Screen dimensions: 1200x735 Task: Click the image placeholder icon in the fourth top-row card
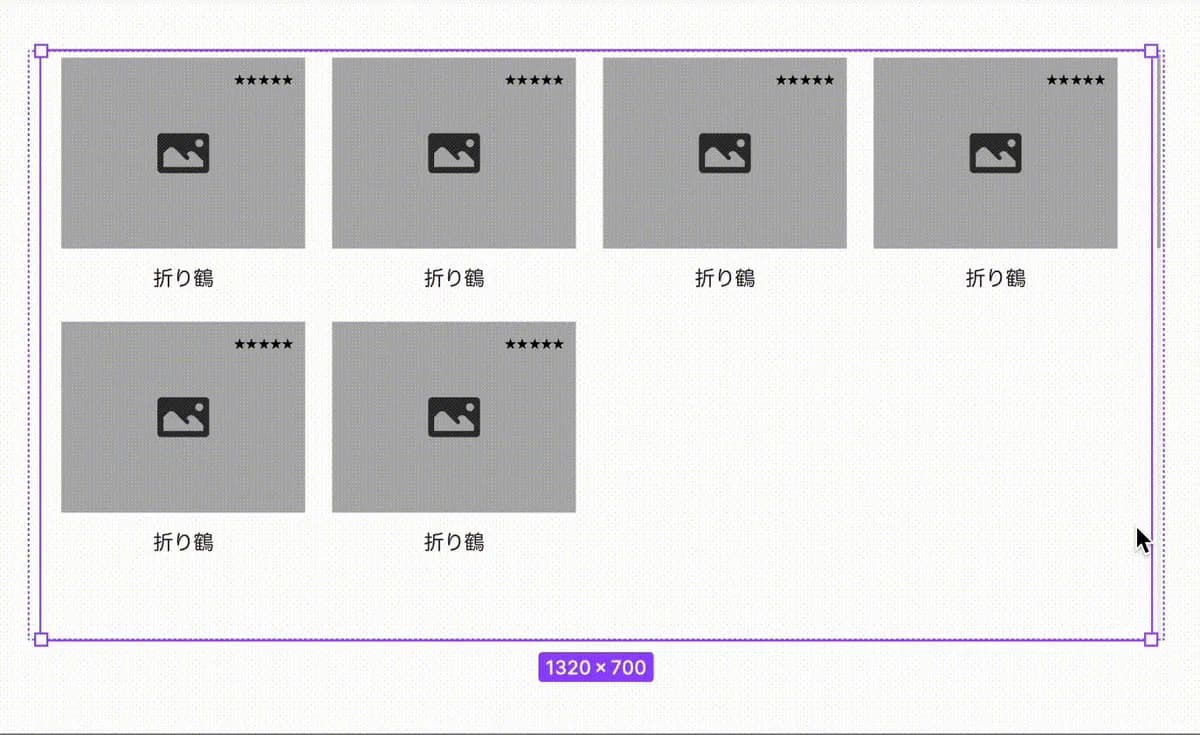(x=995, y=153)
